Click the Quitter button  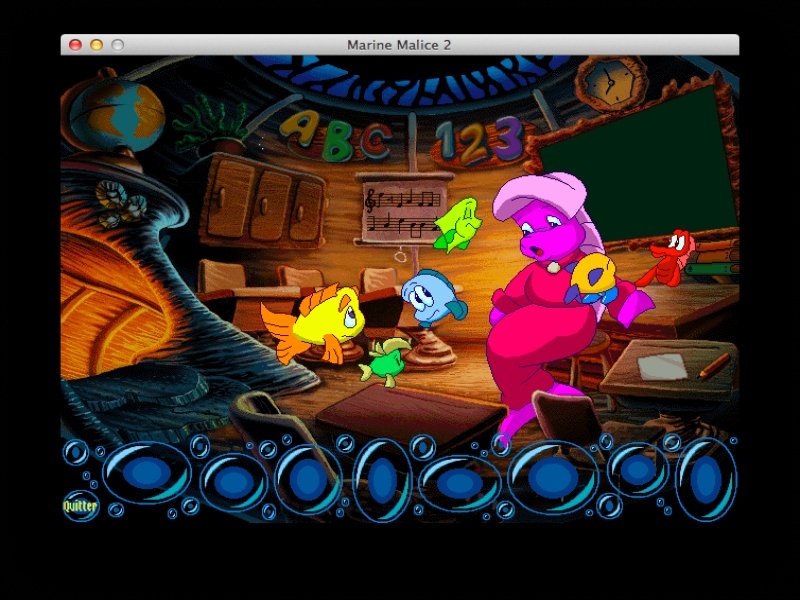pos(80,506)
